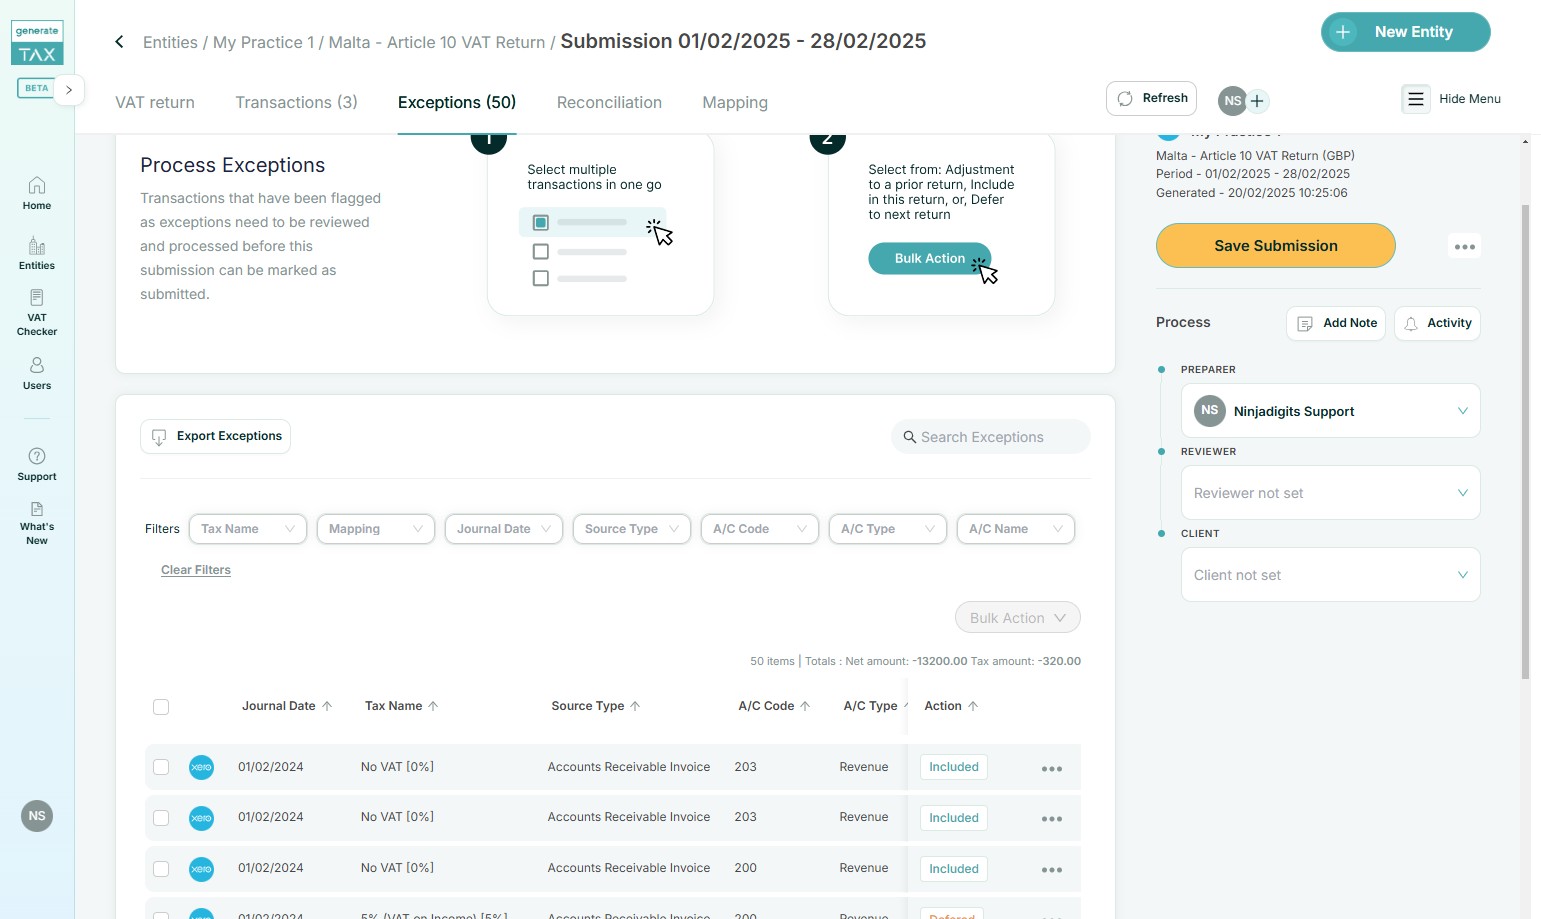This screenshot has height=919, width=1541.
Task: Click the Clear Filters link
Action: 196,570
